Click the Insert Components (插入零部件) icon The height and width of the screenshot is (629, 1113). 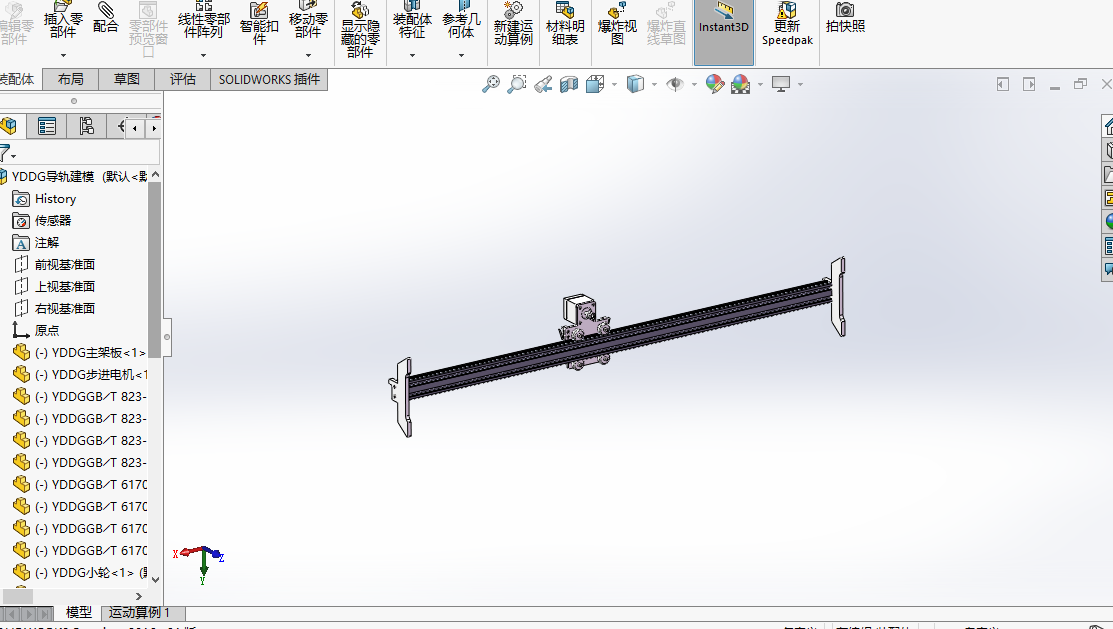[x=63, y=21]
